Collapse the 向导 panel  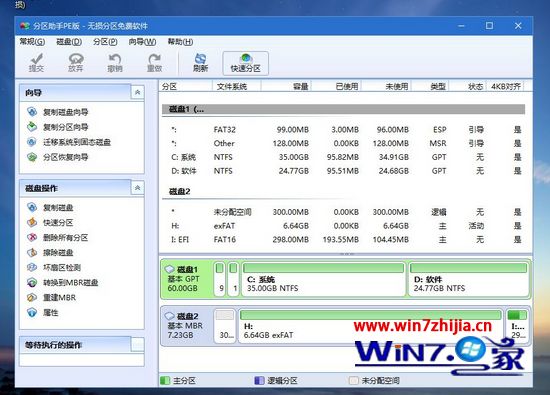tap(138, 92)
